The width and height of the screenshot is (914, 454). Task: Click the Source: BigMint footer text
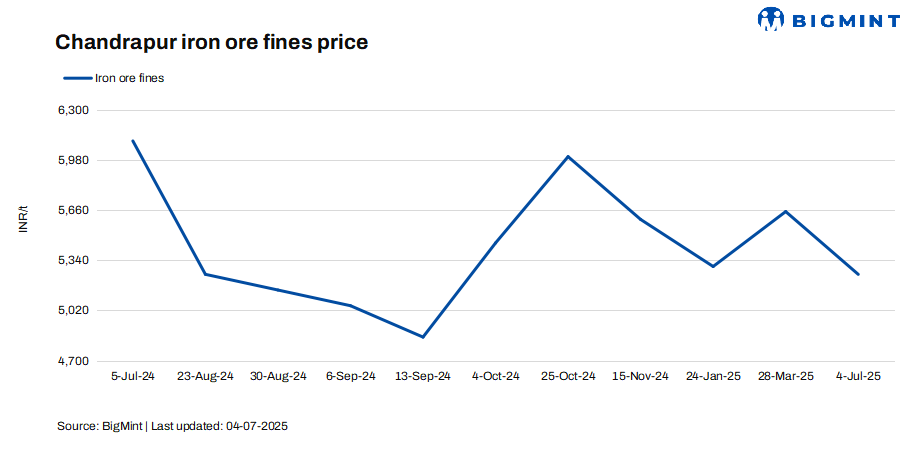point(172,426)
